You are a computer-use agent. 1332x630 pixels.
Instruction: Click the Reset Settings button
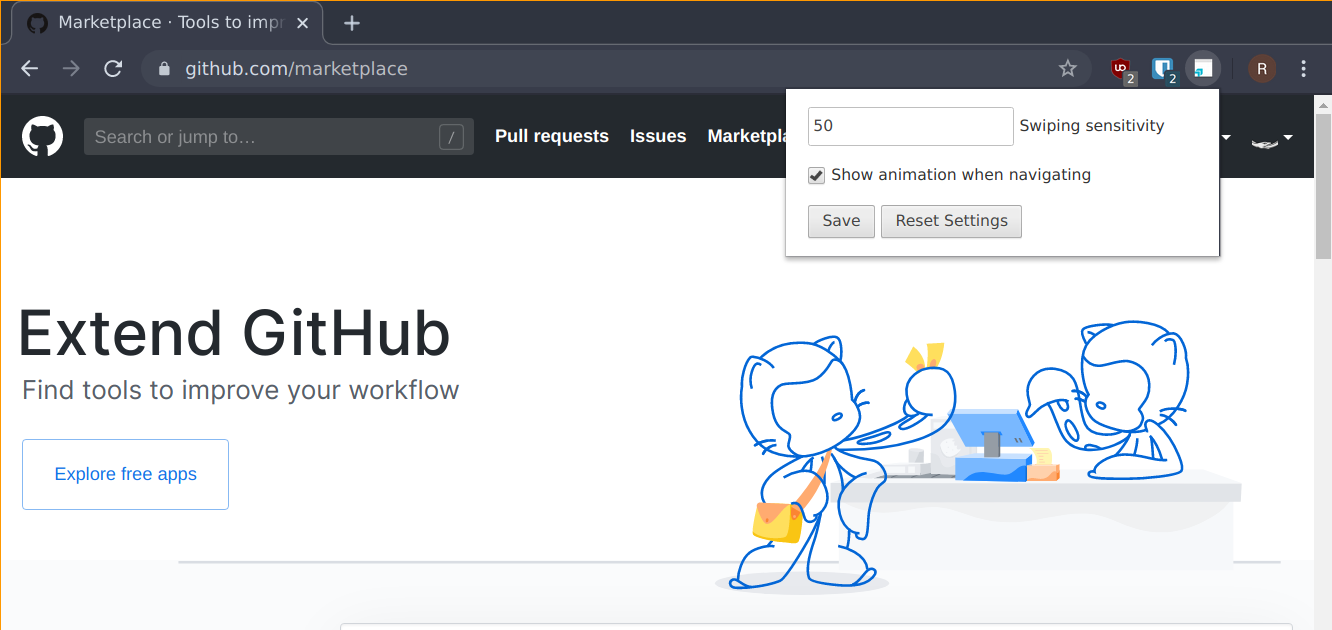(951, 221)
